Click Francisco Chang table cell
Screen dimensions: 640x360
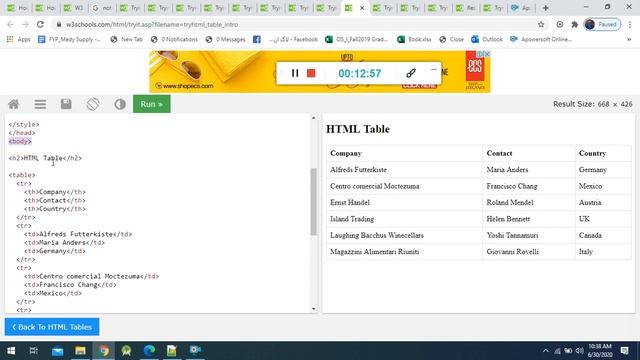512,186
